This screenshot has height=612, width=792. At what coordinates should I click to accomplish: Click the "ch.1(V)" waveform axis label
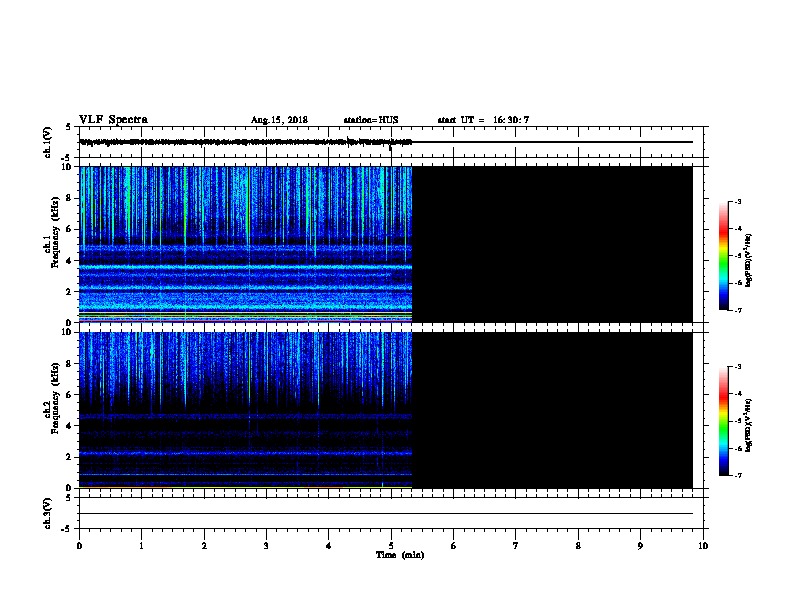47,142
